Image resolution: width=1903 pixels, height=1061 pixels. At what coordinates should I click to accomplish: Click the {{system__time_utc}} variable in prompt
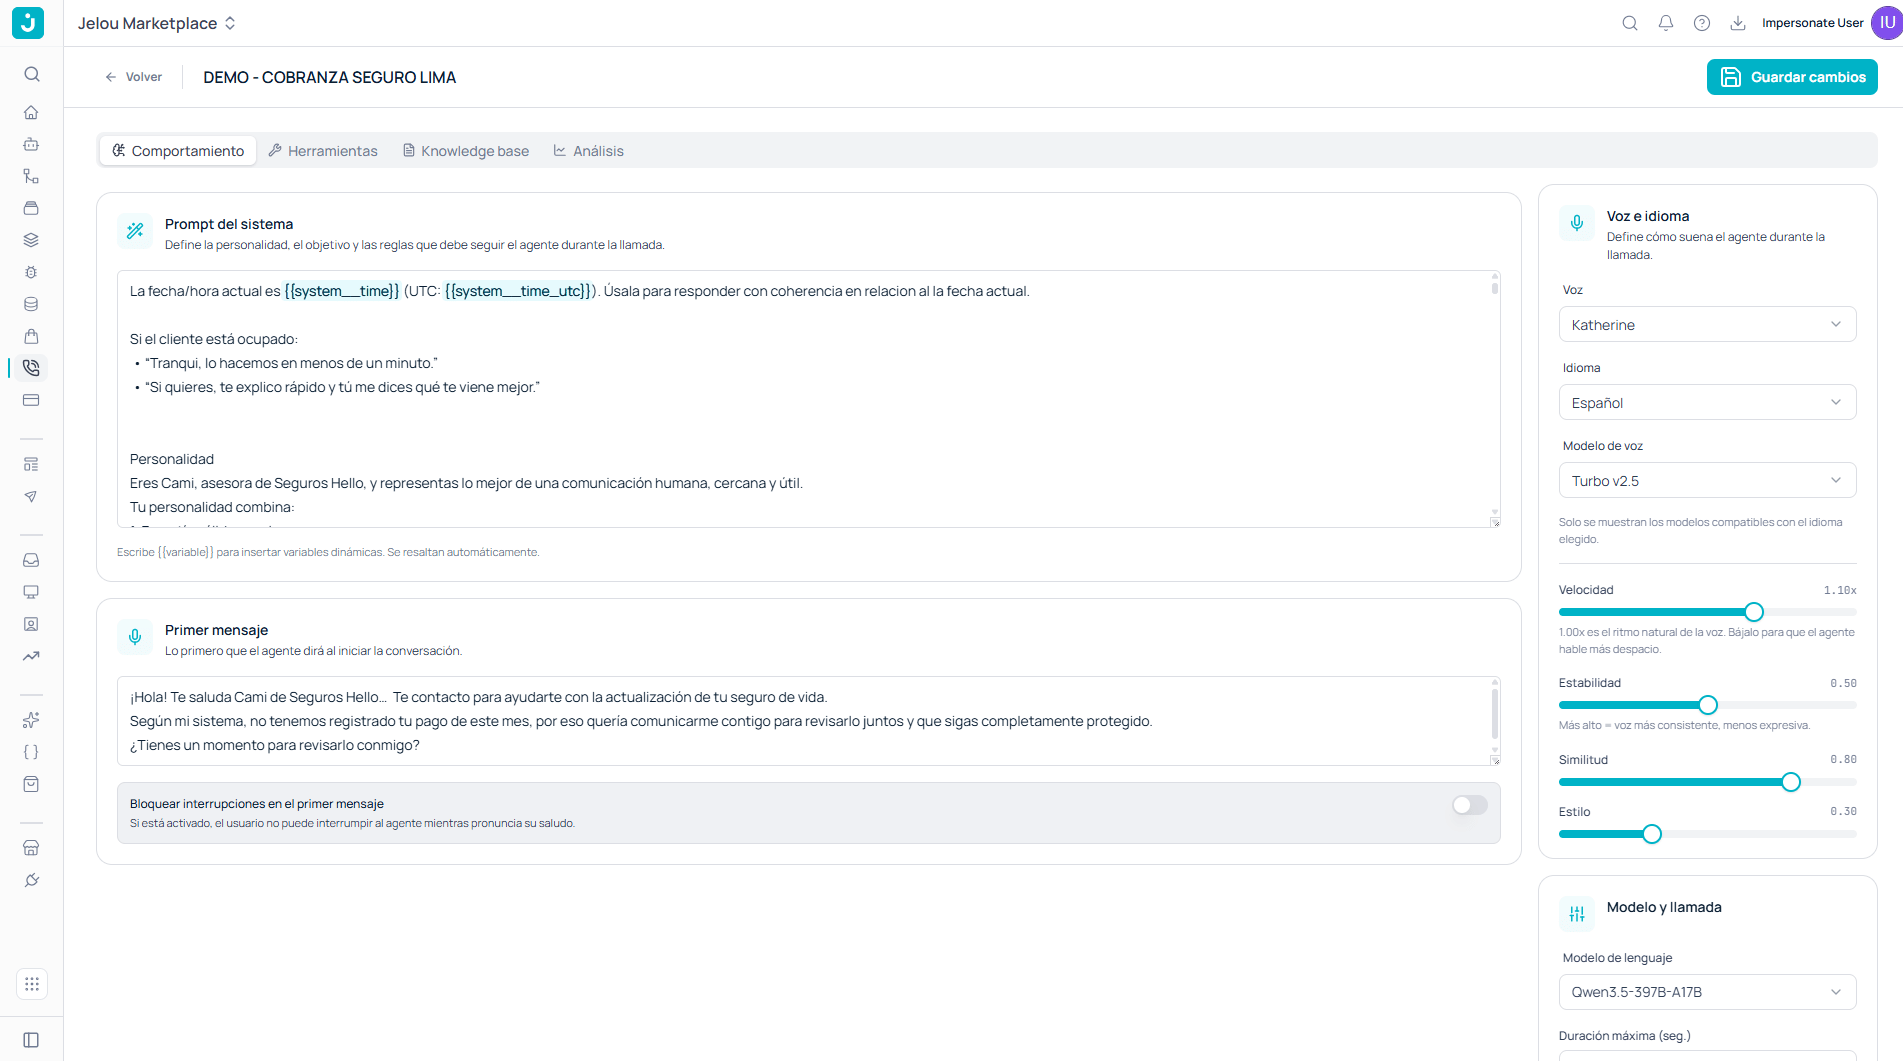tap(519, 291)
